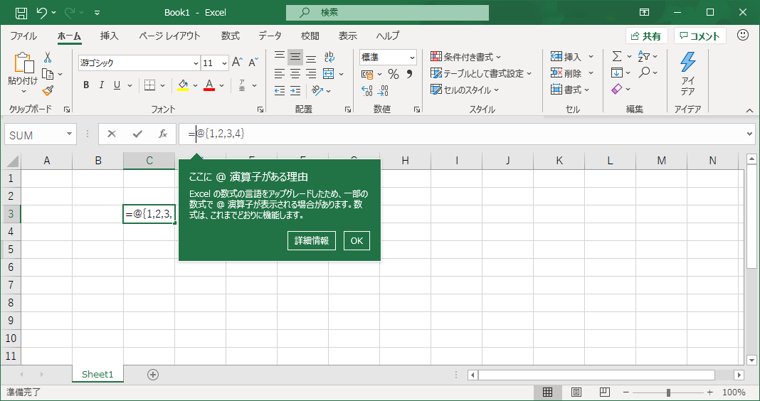Screen dimensions: 760x401
Task: Switch to the ページ レイアウト tab
Action: (x=170, y=36)
